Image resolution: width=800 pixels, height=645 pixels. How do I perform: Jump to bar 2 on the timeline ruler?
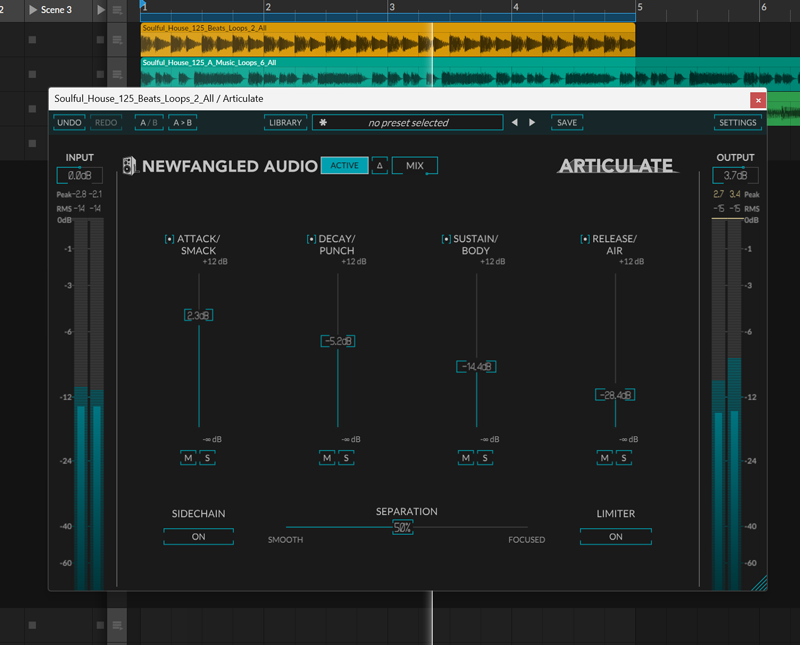point(268,7)
